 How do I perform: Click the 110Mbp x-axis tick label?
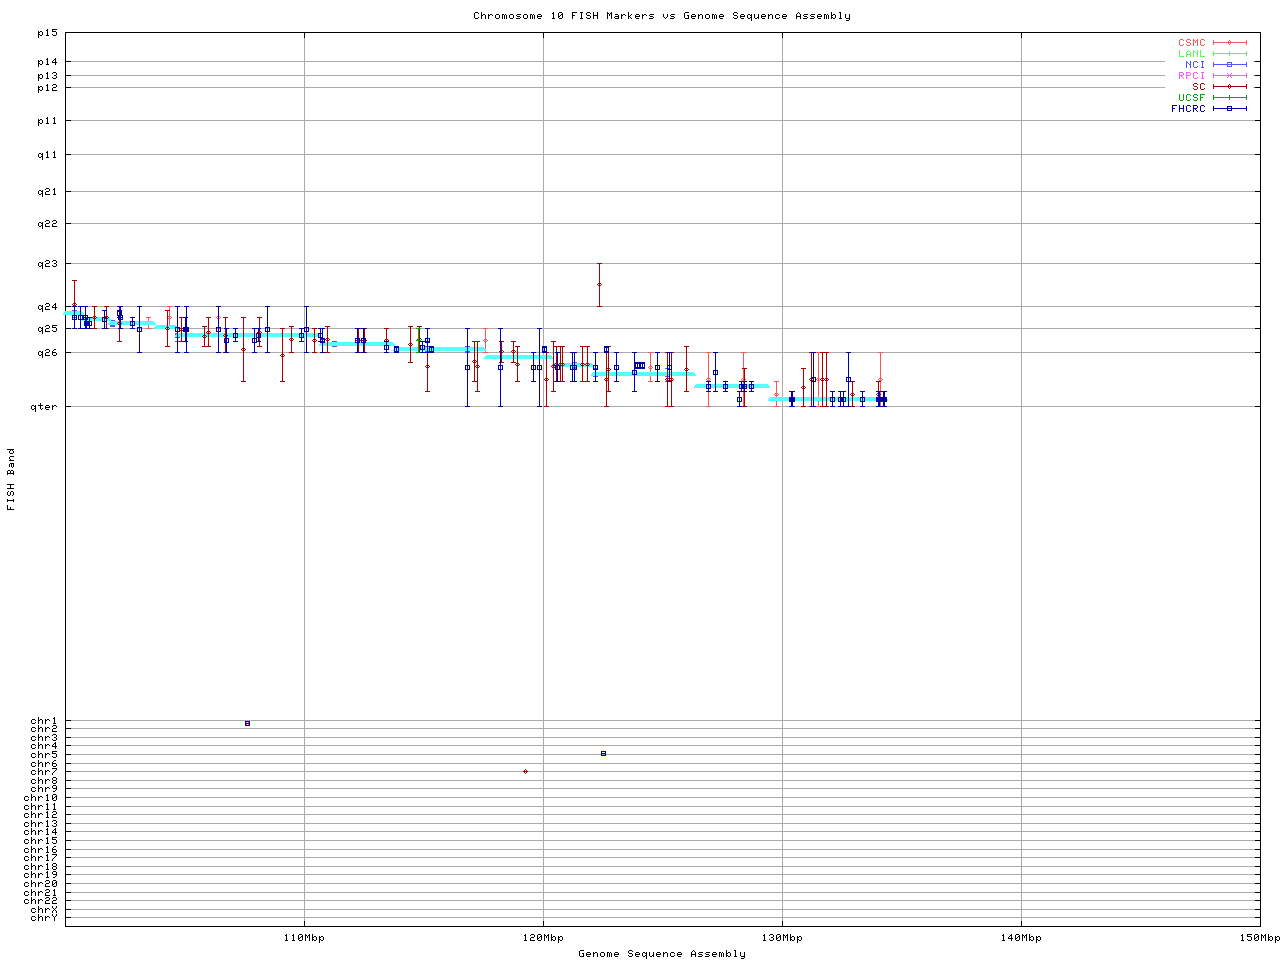point(304,938)
